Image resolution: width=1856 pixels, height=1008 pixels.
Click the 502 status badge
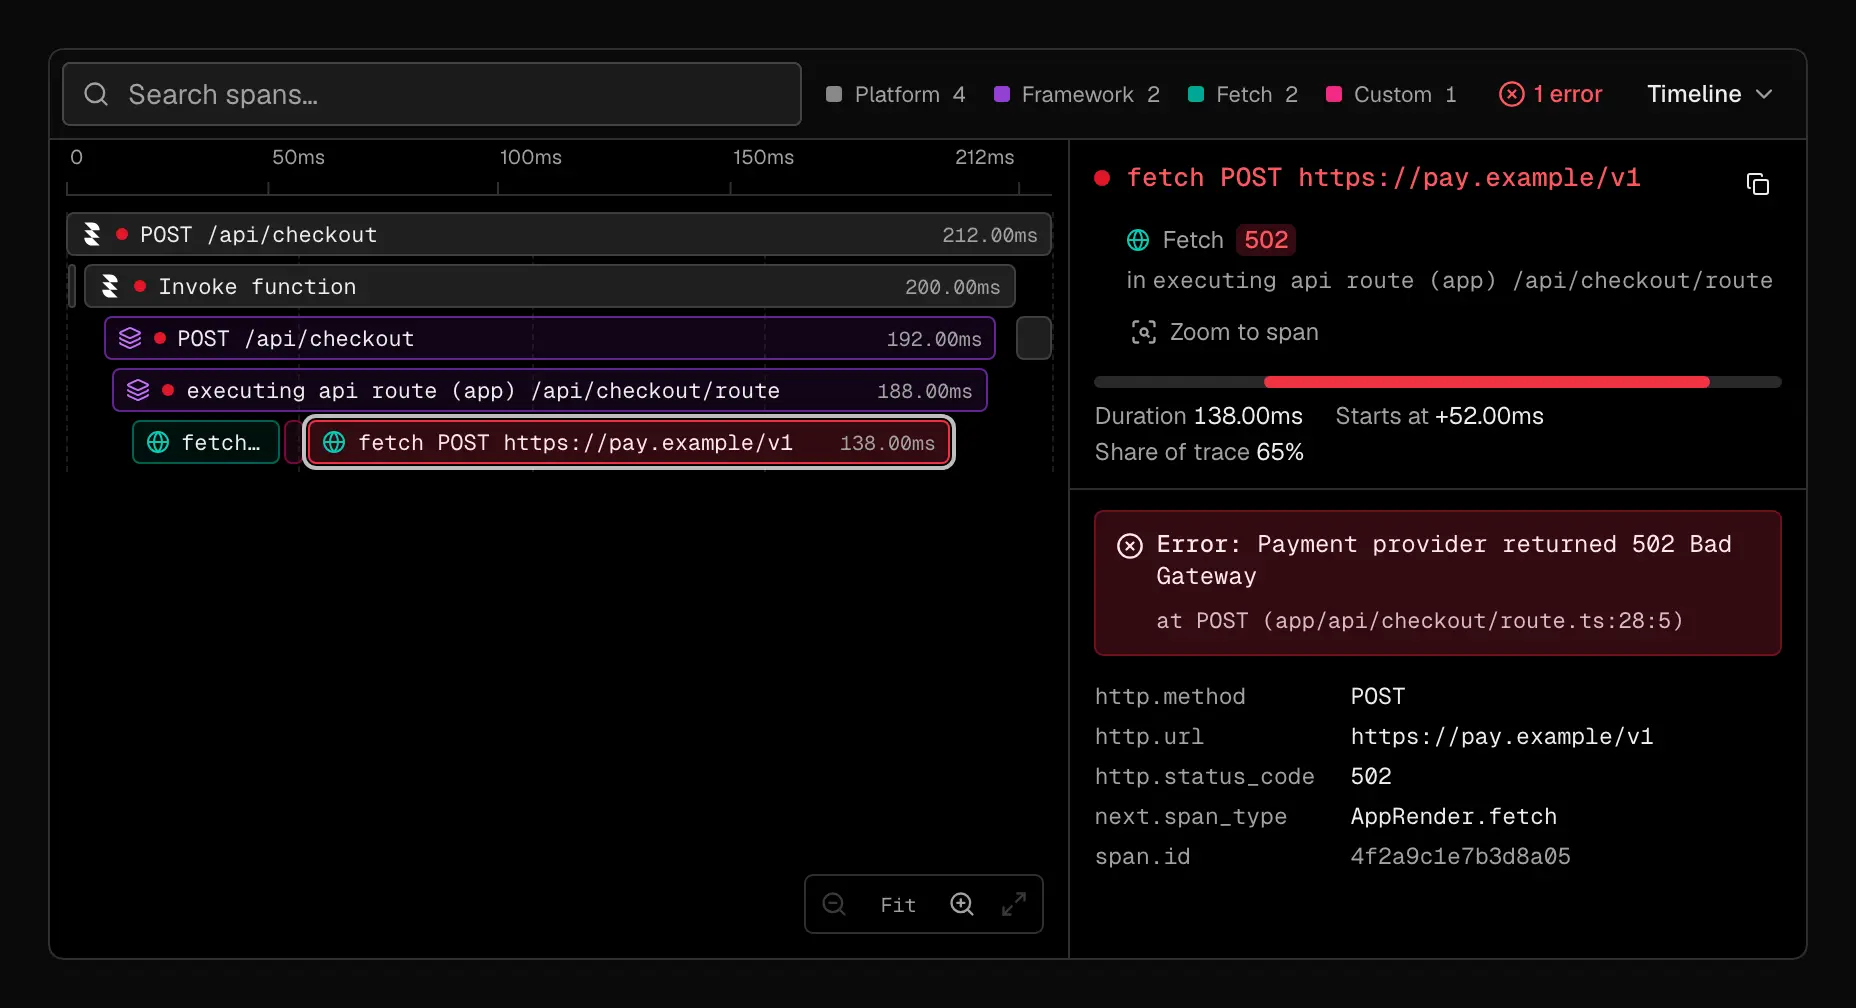tap(1266, 240)
